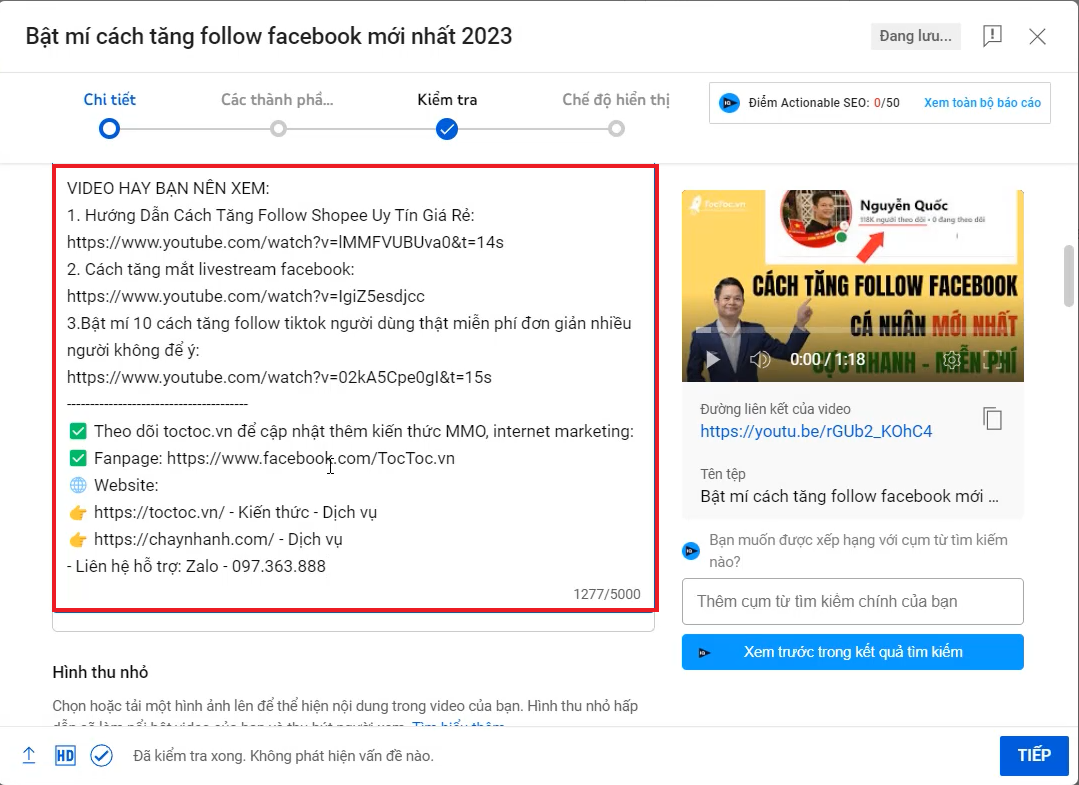Copy the video link with the copy icon
Screen dimensions: 1079x785
(992, 419)
